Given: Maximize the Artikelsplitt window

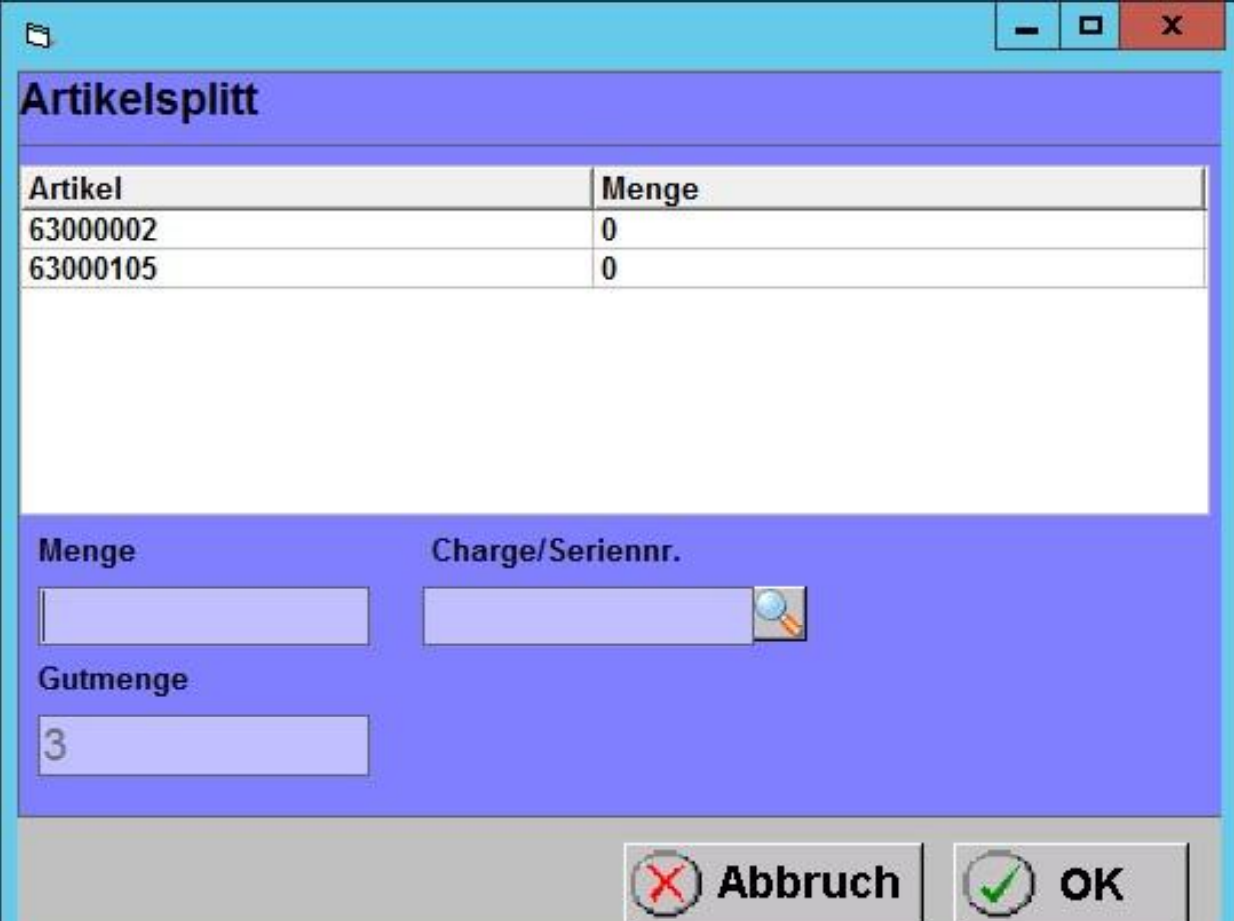Looking at the screenshot, I should tap(1090, 27).
